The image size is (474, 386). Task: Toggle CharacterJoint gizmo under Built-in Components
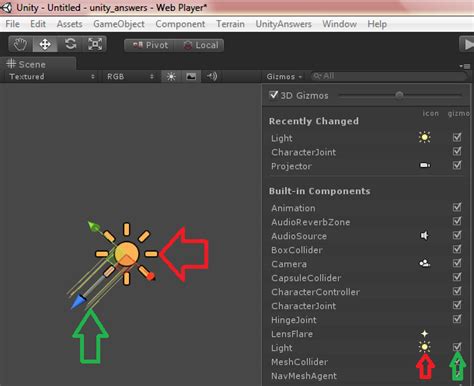click(x=457, y=305)
